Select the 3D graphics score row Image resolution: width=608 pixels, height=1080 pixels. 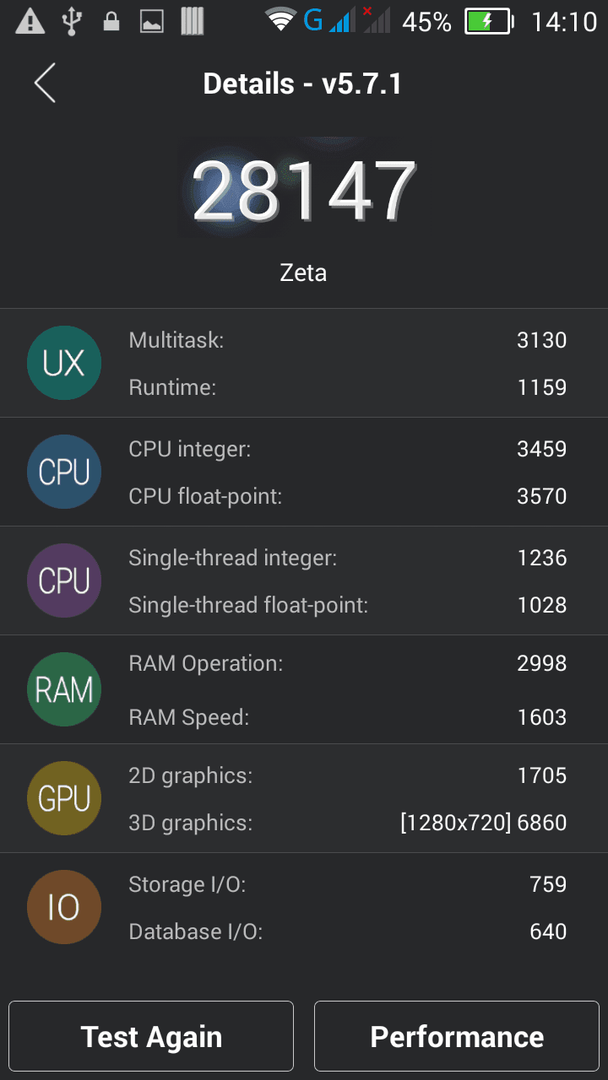pyautogui.click(x=348, y=822)
